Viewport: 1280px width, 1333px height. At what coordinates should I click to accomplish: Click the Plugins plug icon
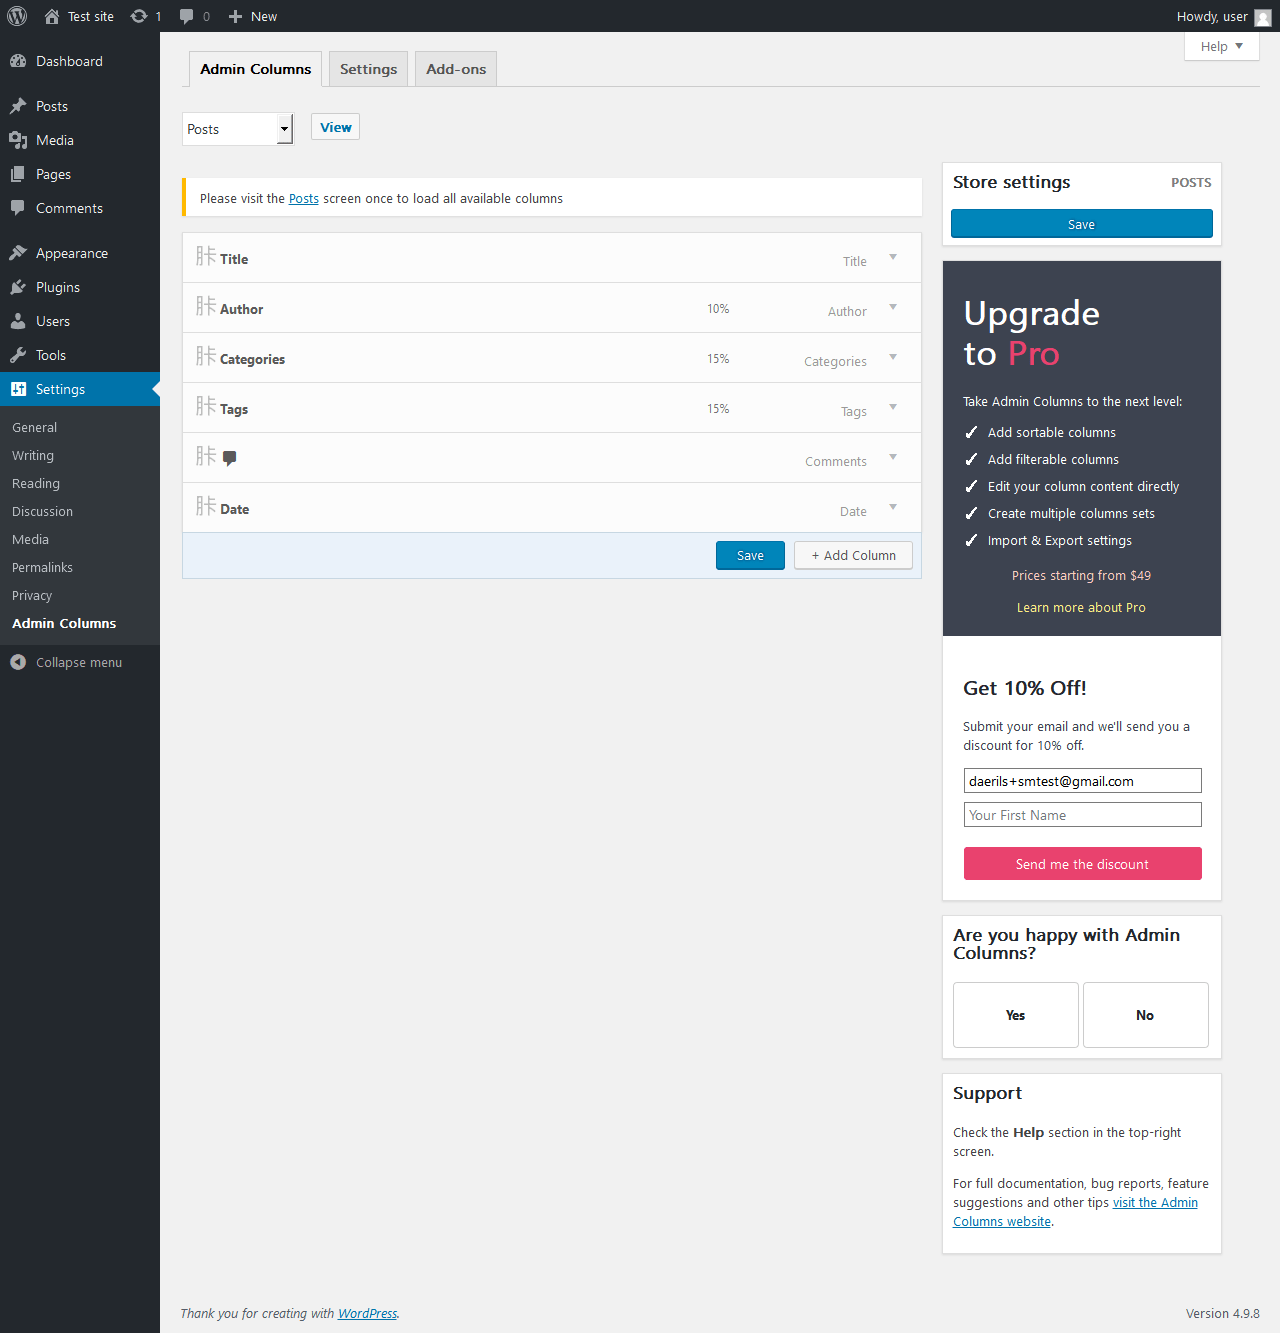(18, 287)
